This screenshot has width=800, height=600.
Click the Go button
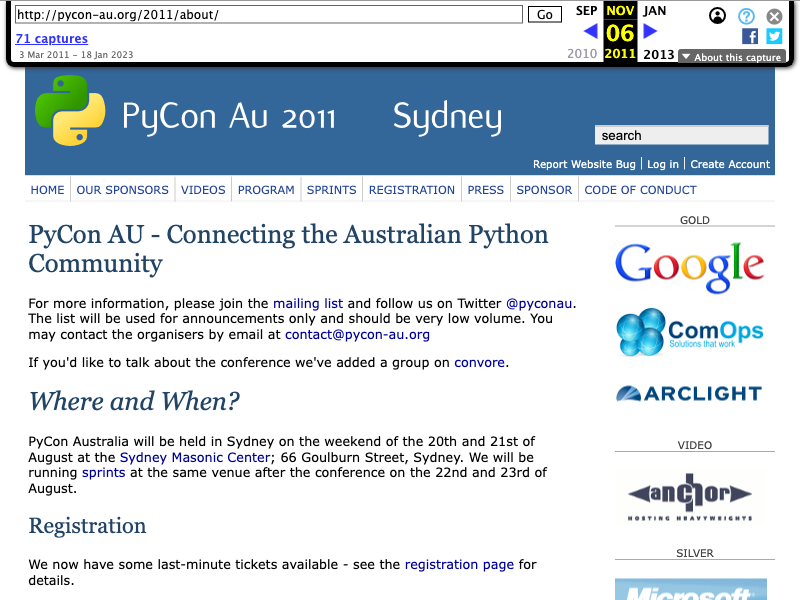(545, 14)
